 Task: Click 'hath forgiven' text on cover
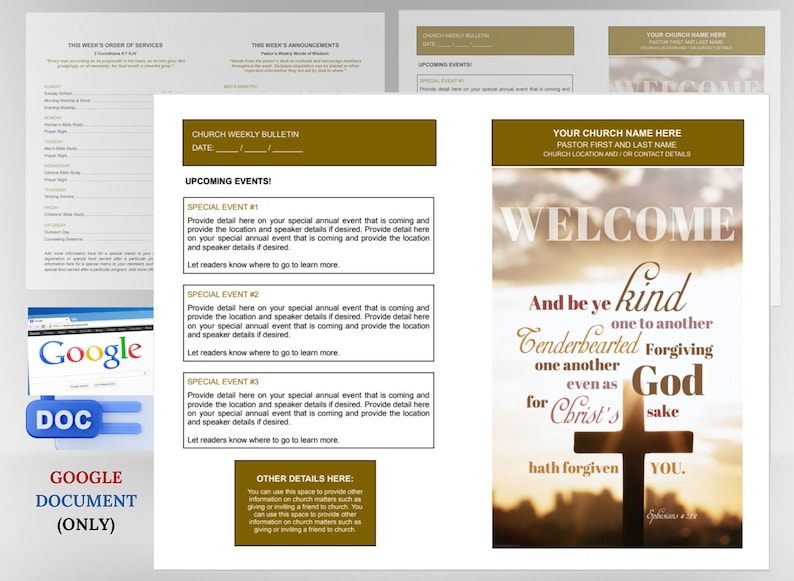point(573,467)
